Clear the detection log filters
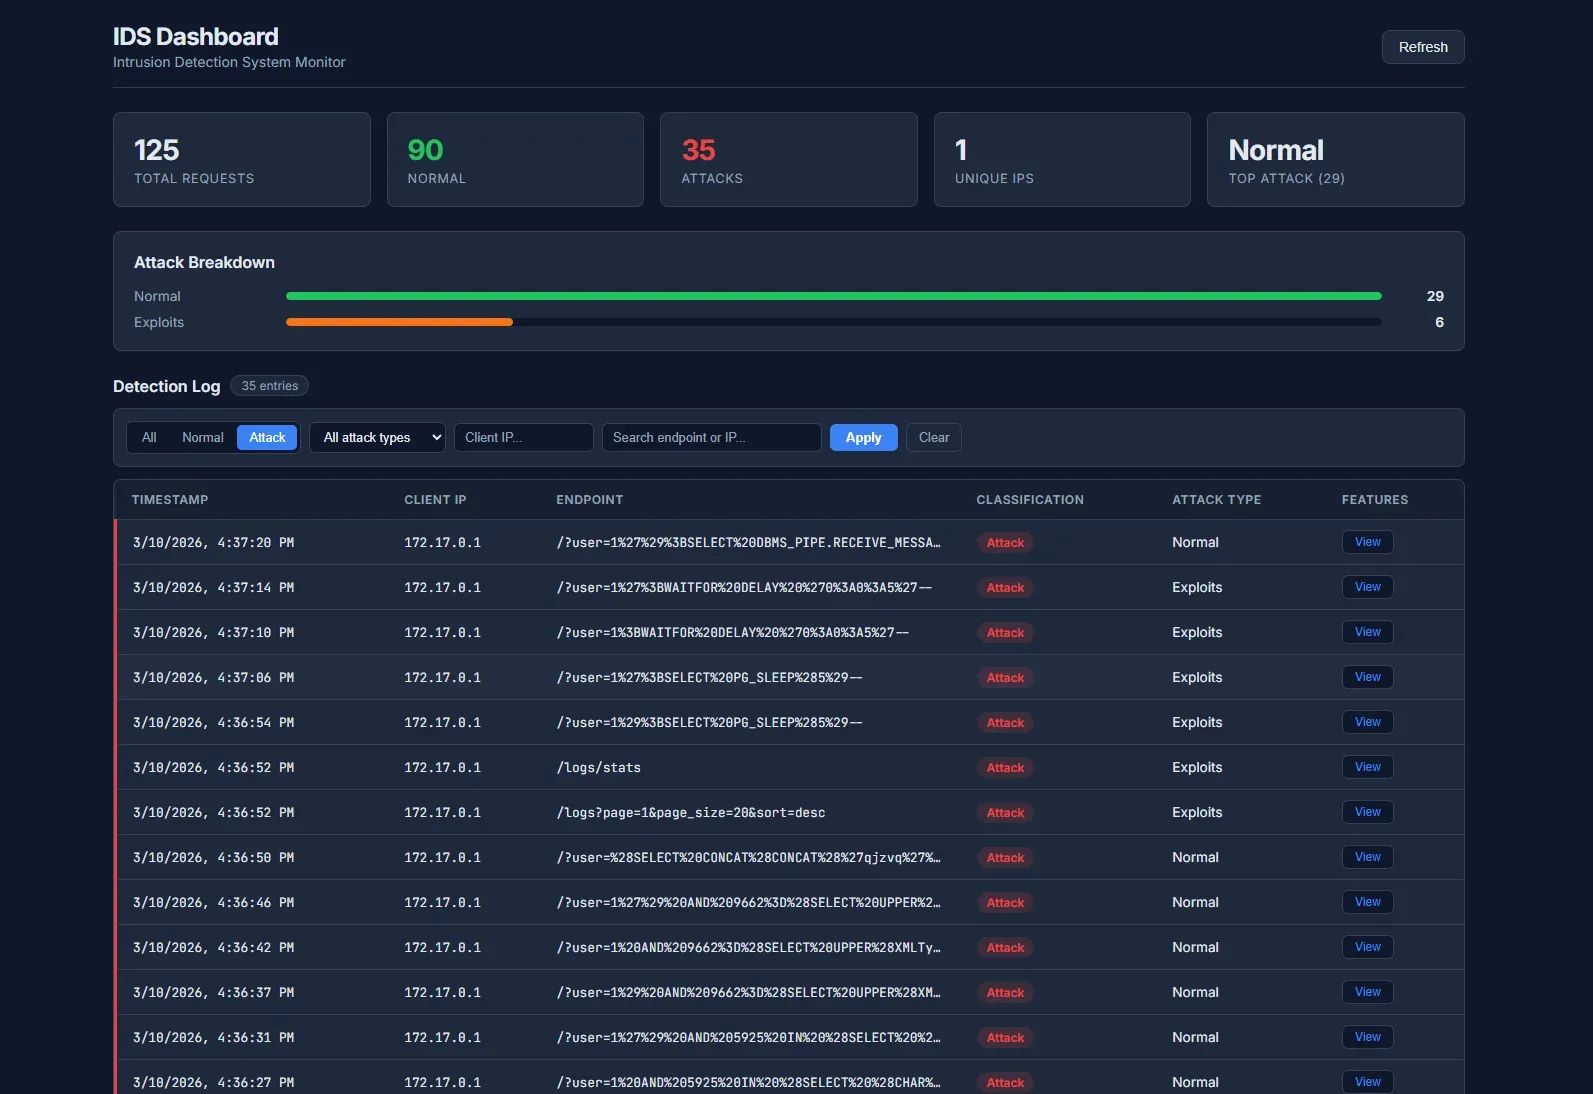Image resolution: width=1593 pixels, height=1094 pixels. click(x=933, y=438)
